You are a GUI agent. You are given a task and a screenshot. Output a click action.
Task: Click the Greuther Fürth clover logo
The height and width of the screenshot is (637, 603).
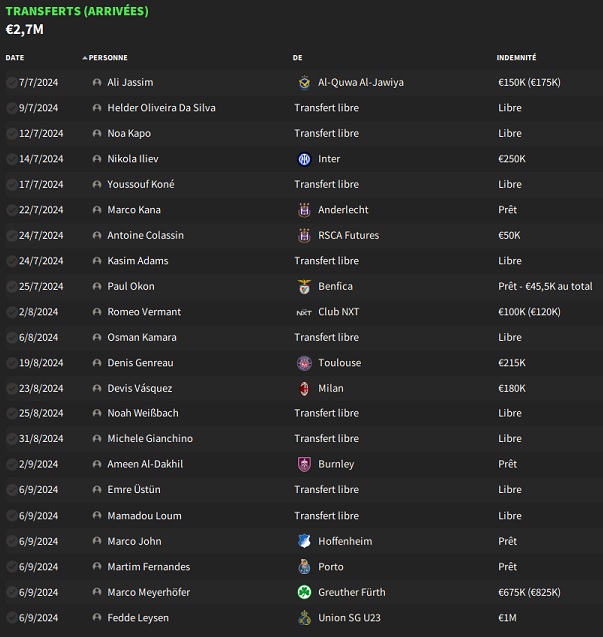(x=304, y=592)
